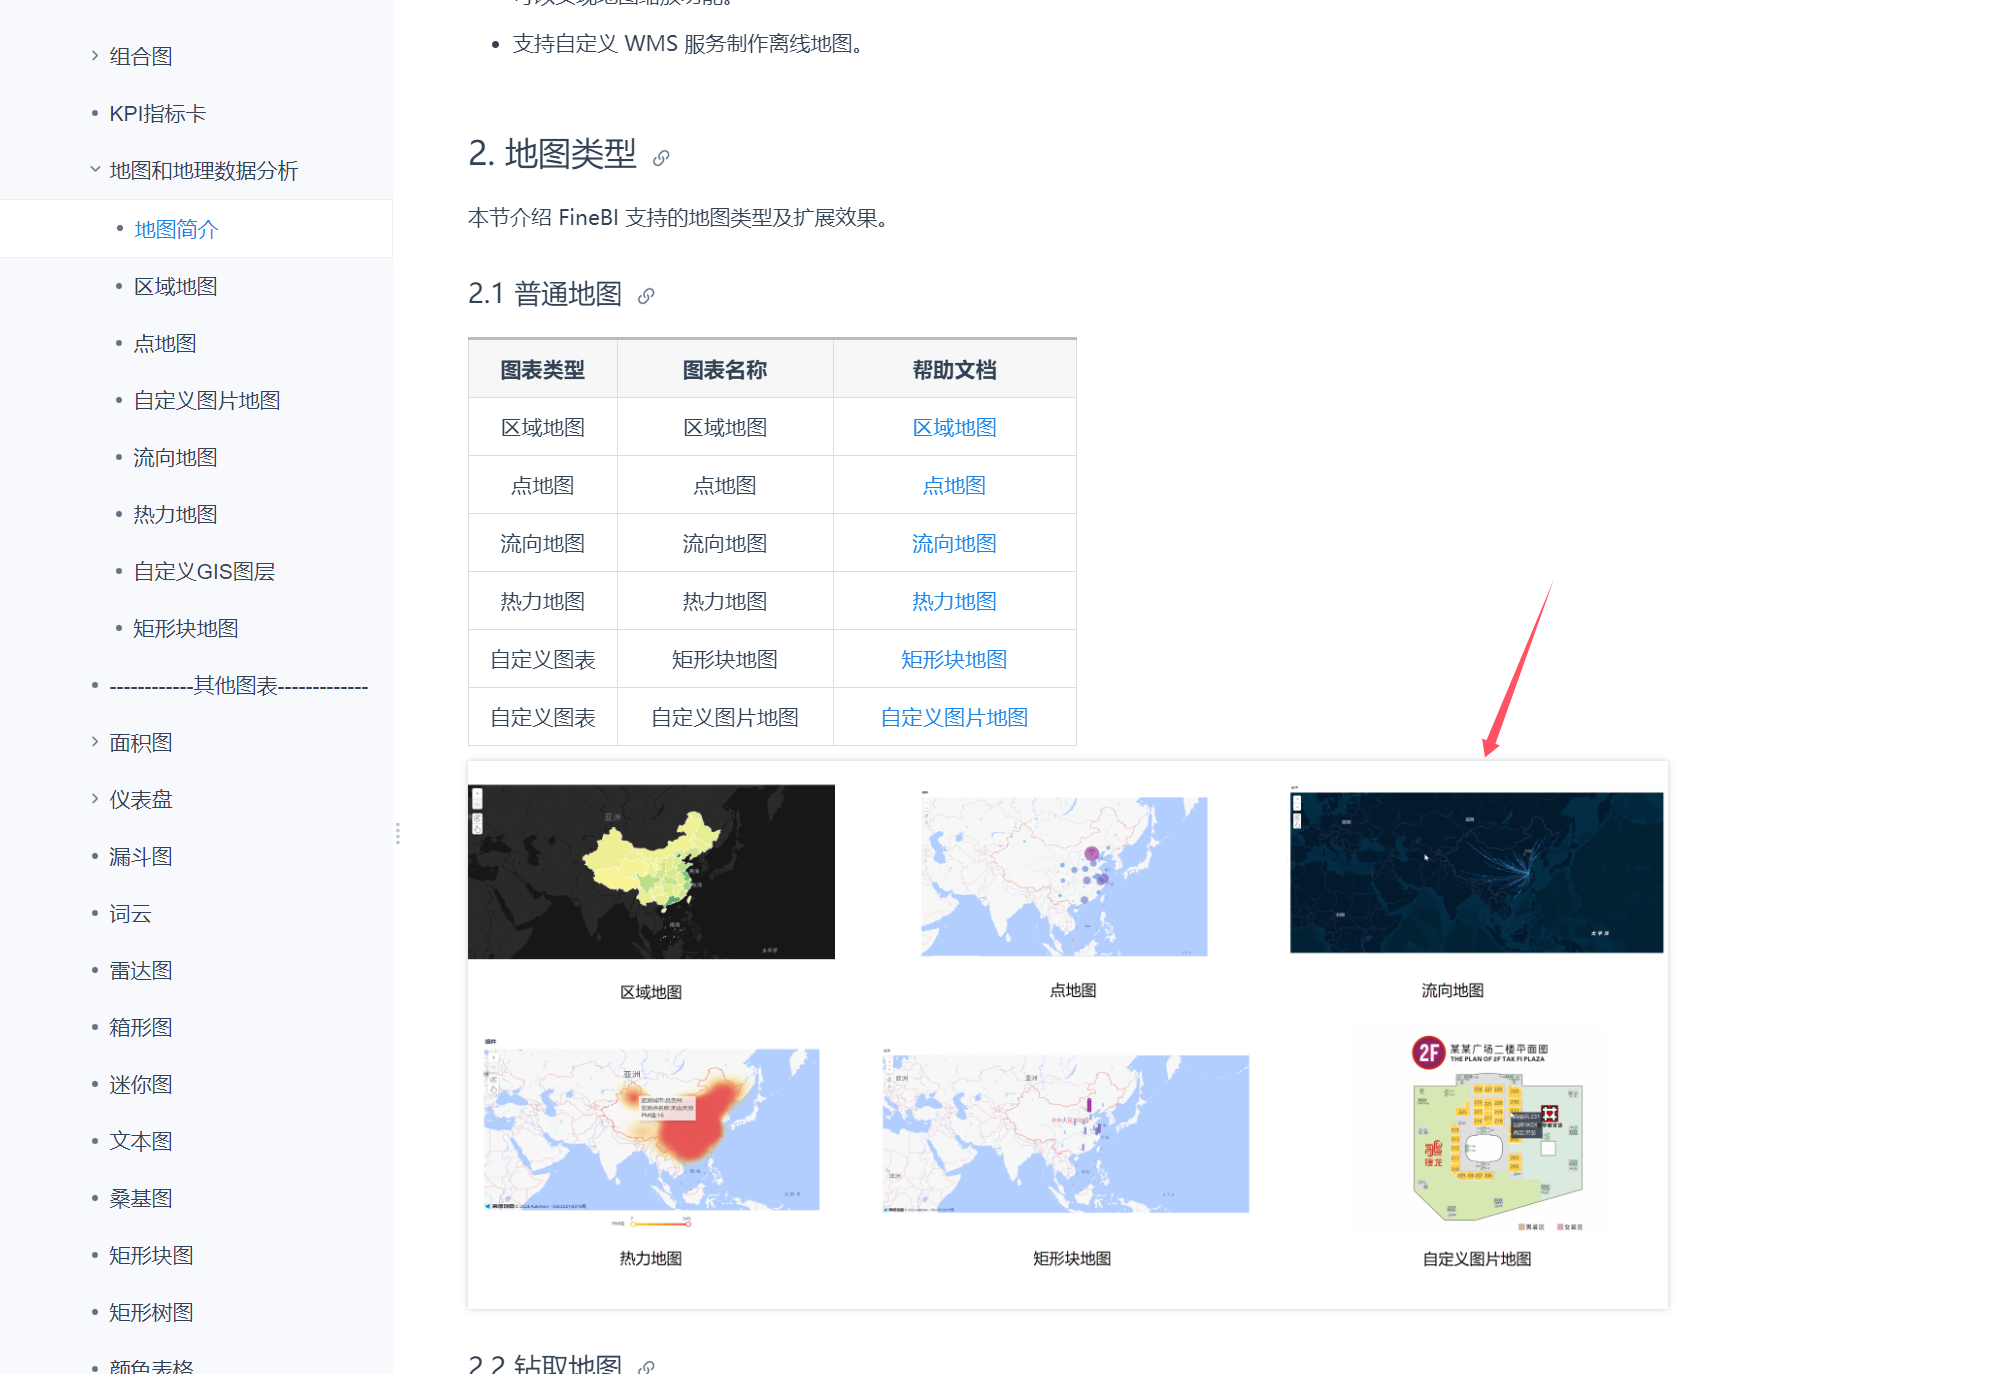The height and width of the screenshot is (1374, 2004).
Task: Open 迷你图 sidebar item
Action: 141,1084
